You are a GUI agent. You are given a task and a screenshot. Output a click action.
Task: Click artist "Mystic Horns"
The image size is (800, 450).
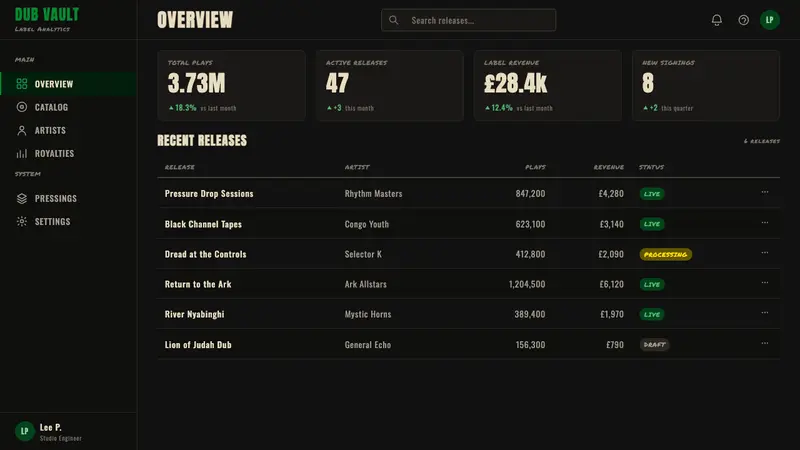point(368,314)
